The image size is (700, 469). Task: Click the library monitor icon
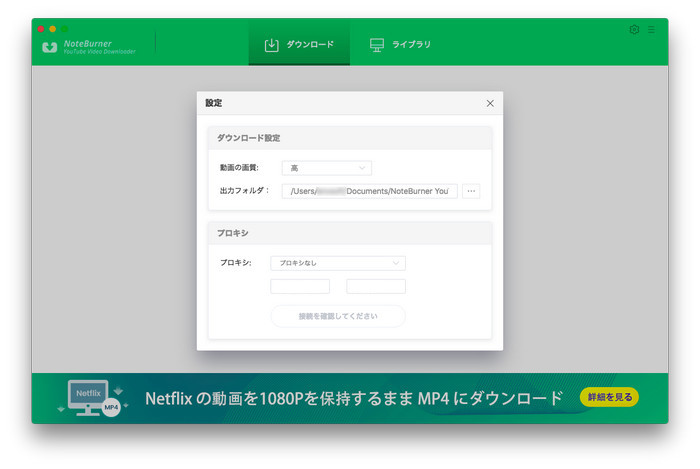click(377, 45)
